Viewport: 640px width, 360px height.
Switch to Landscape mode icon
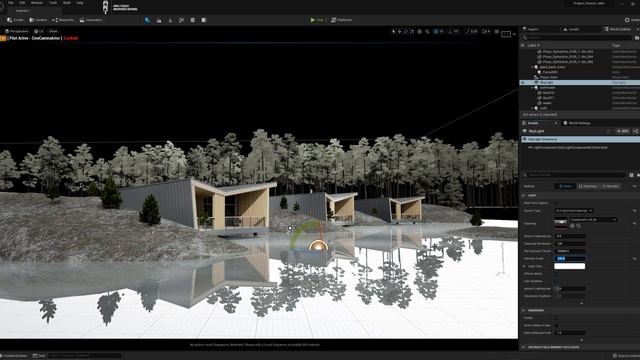[159, 20]
